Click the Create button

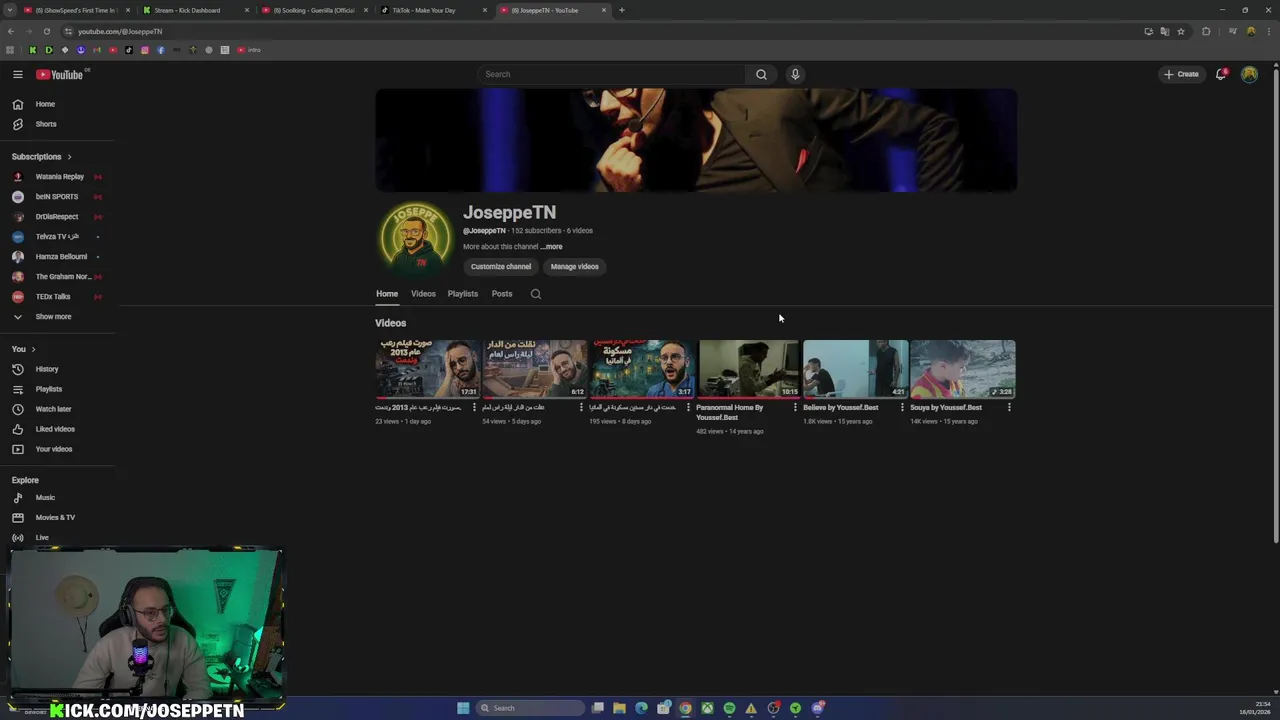[1181, 74]
